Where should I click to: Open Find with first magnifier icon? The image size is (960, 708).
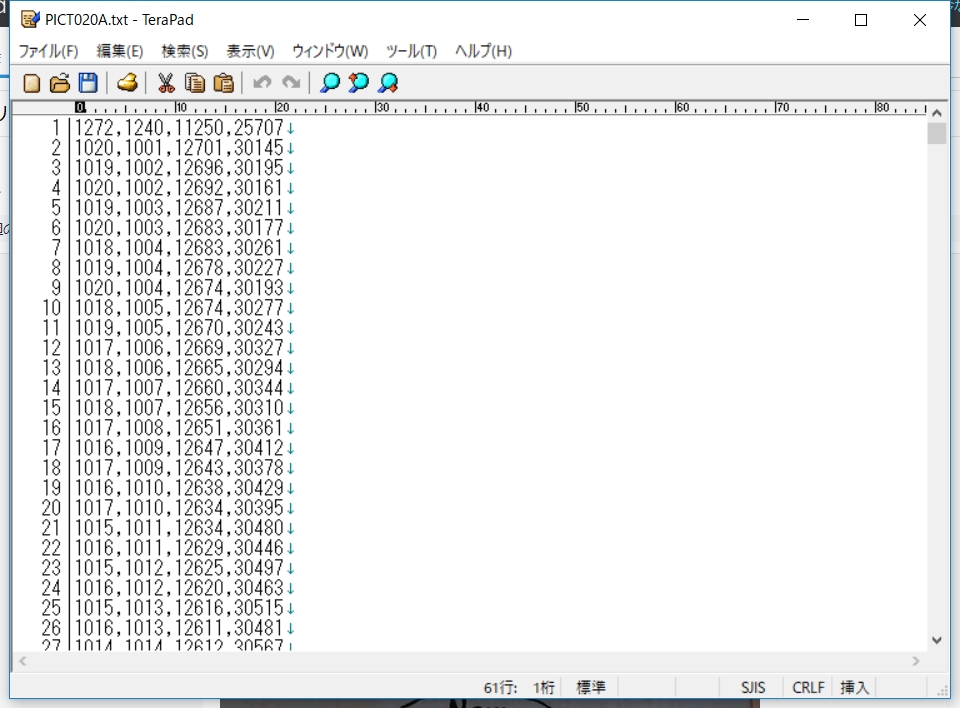tap(330, 83)
